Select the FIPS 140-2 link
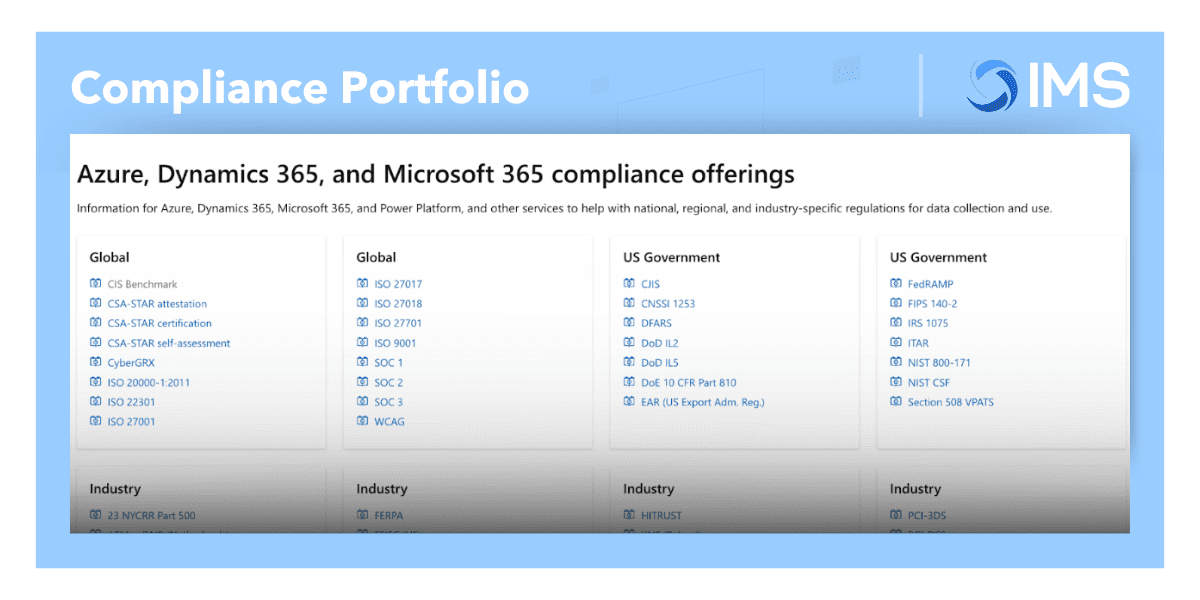 (x=932, y=304)
